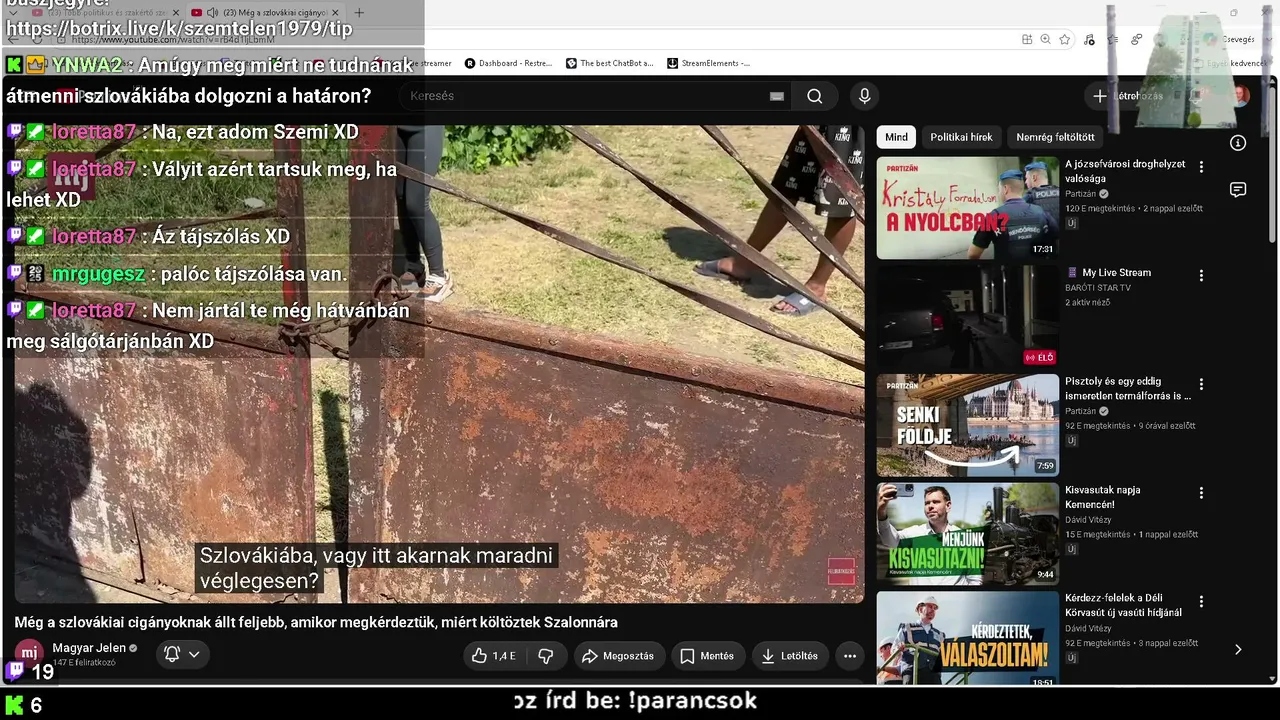This screenshot has height=720, width=1280.
Task: Open a new browser tab with plus button
Action: [x=359, y=13]
